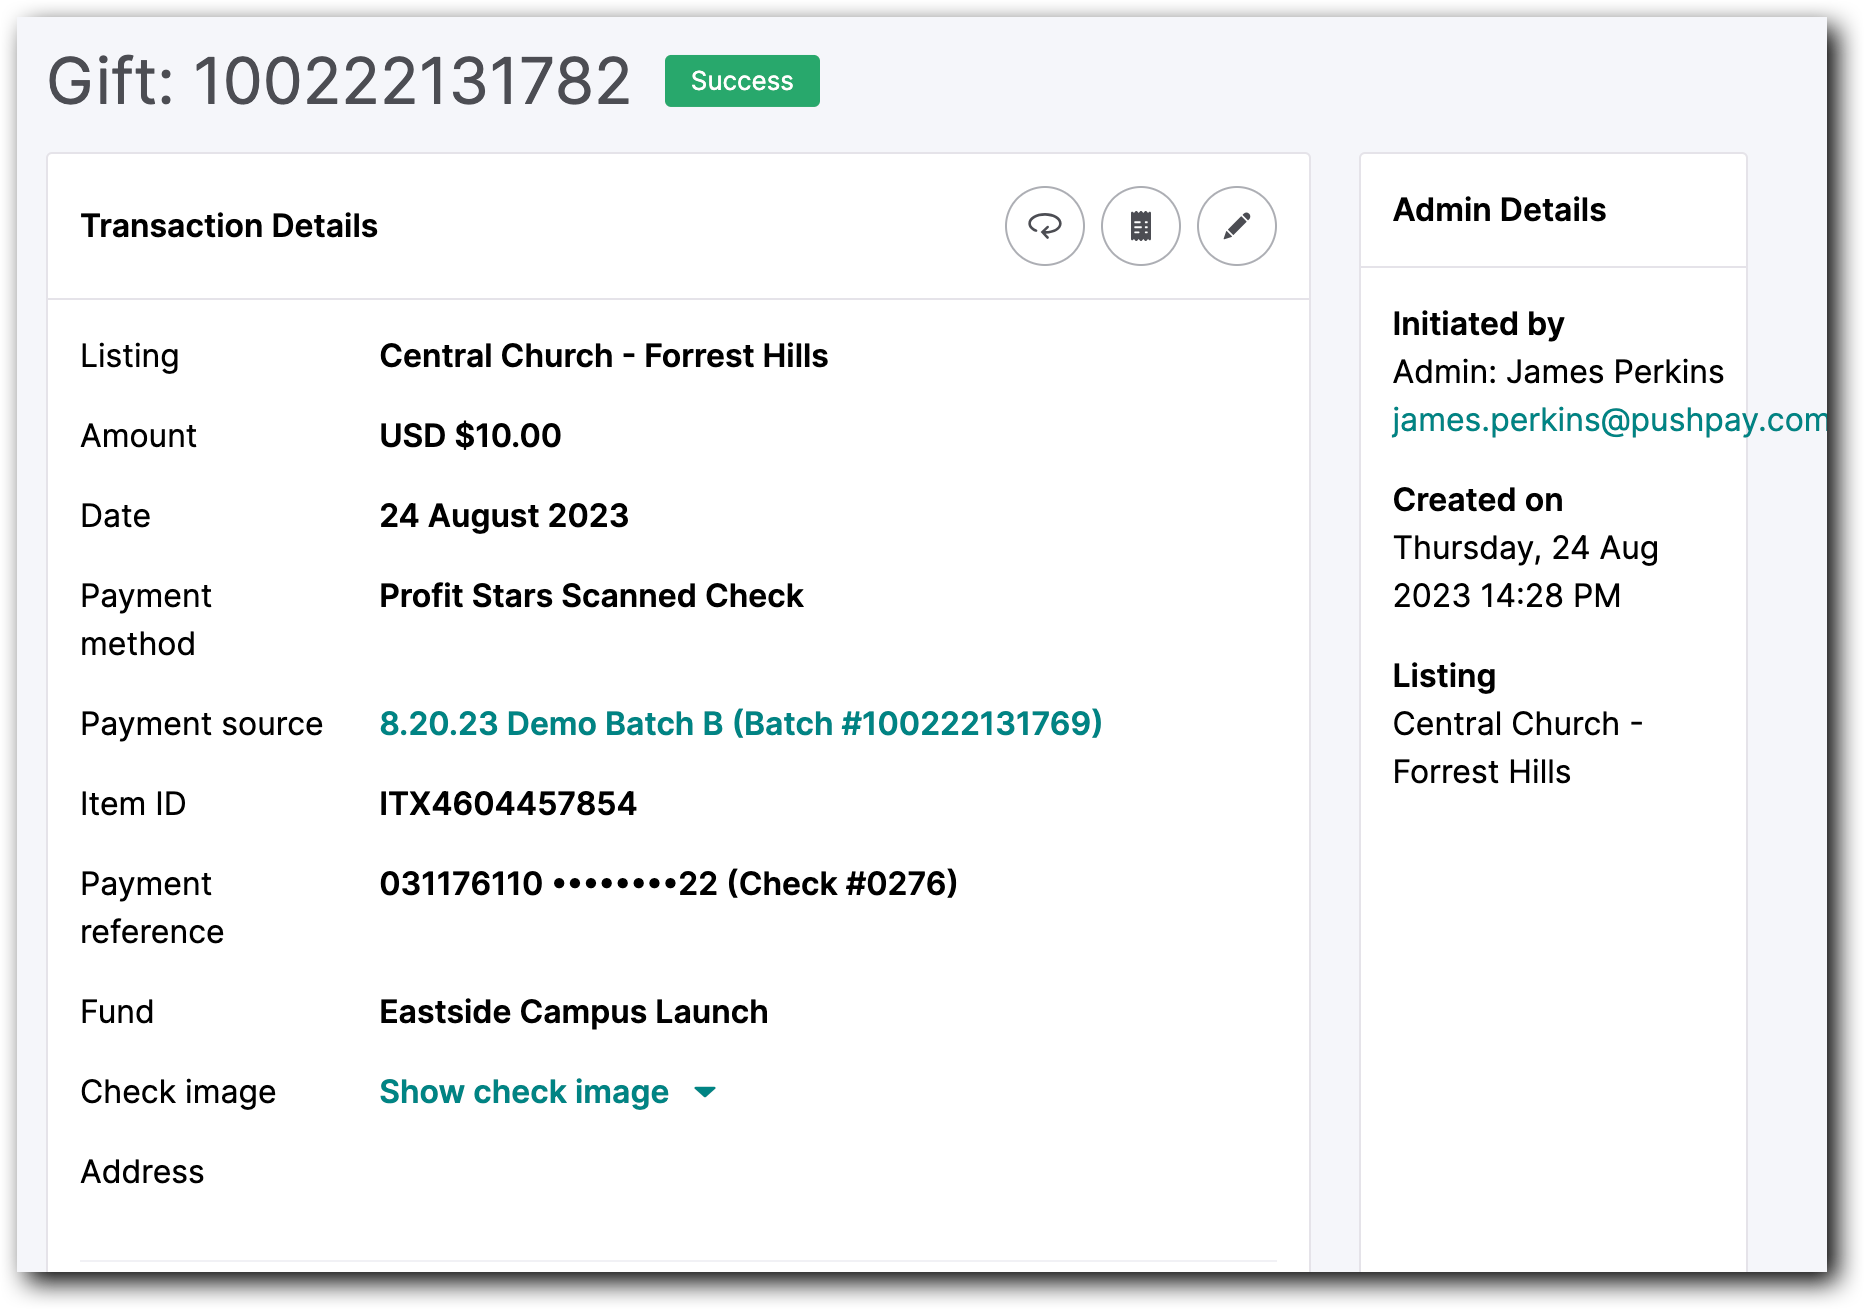Expand Show check image
Viewport: 1864px width, 1309px height.
click(522, 1091)
